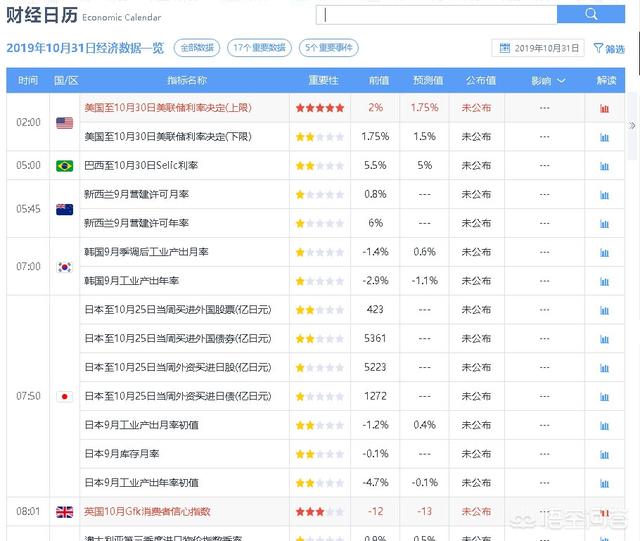Click the United States flag icon
Viewport: 640px width, 541px height.
coord(64,123)
